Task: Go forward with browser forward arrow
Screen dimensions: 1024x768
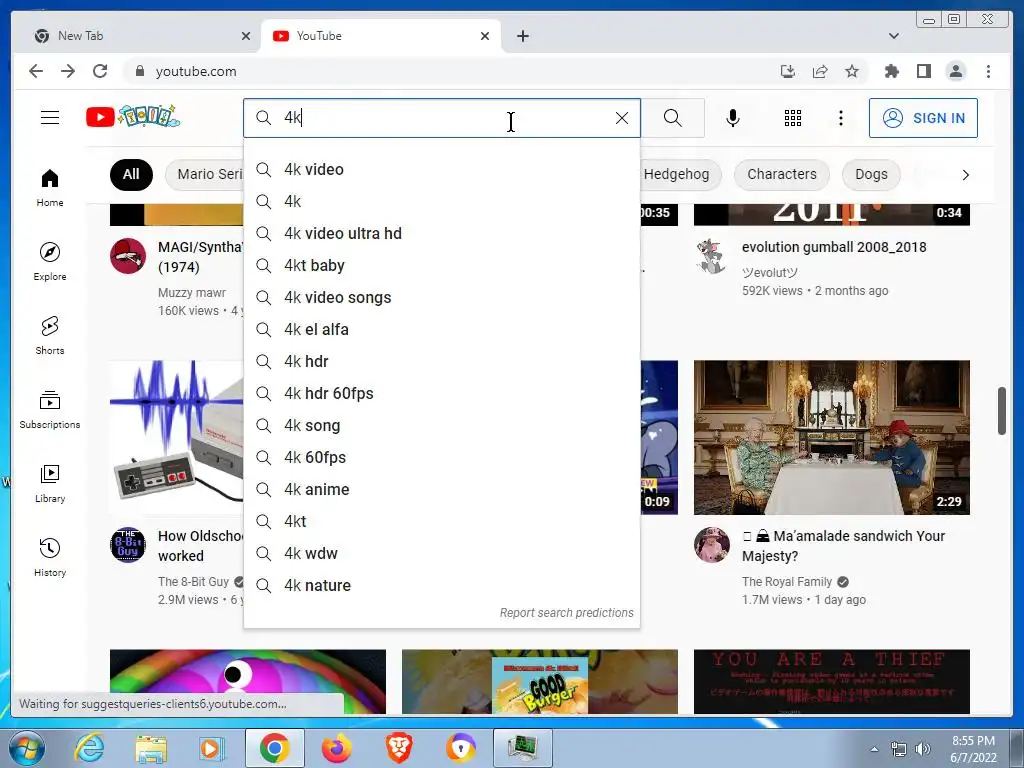Action: (68, 71)
